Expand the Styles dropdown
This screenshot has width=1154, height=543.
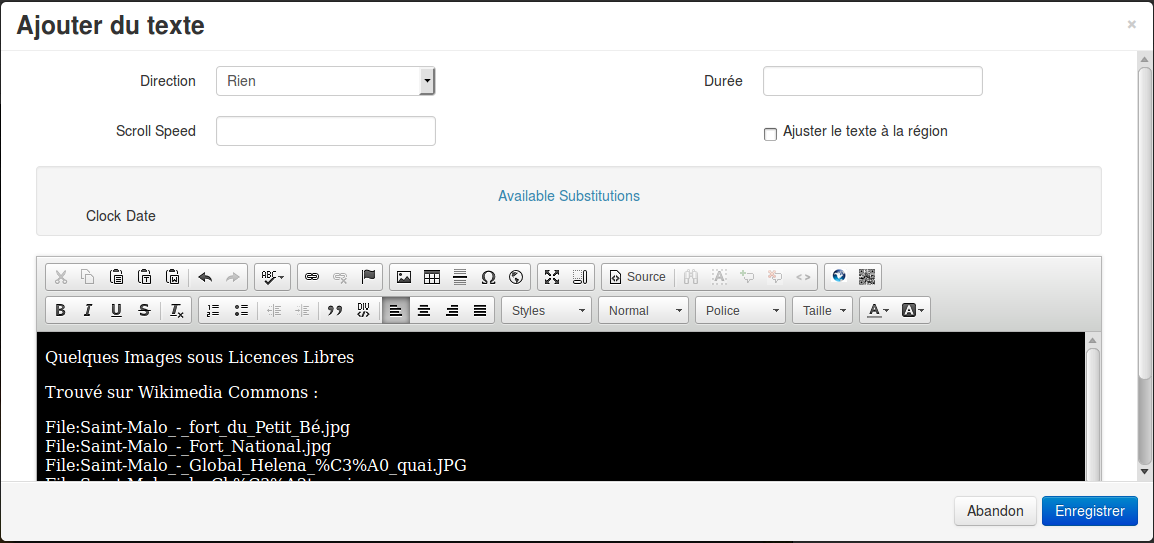[547, 310]
